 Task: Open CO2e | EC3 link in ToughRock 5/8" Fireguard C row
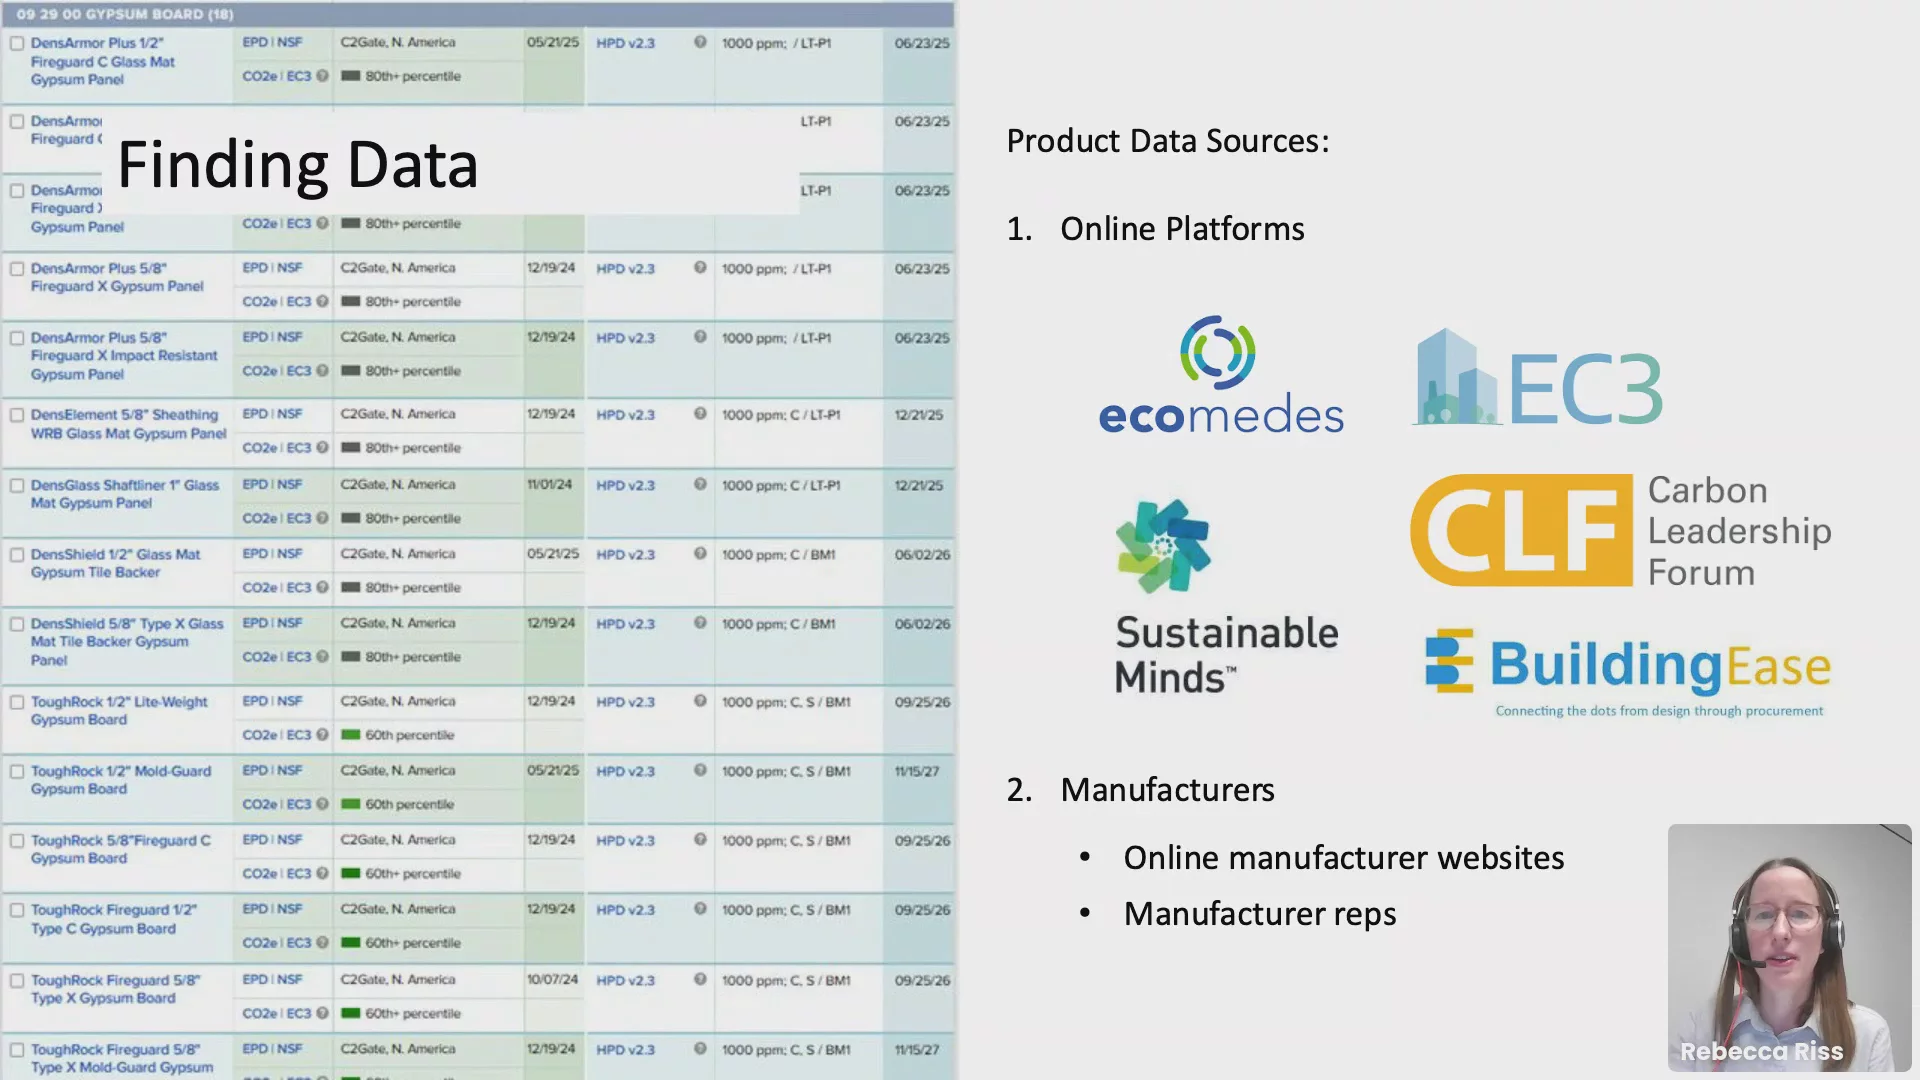(x=277, y=873)
